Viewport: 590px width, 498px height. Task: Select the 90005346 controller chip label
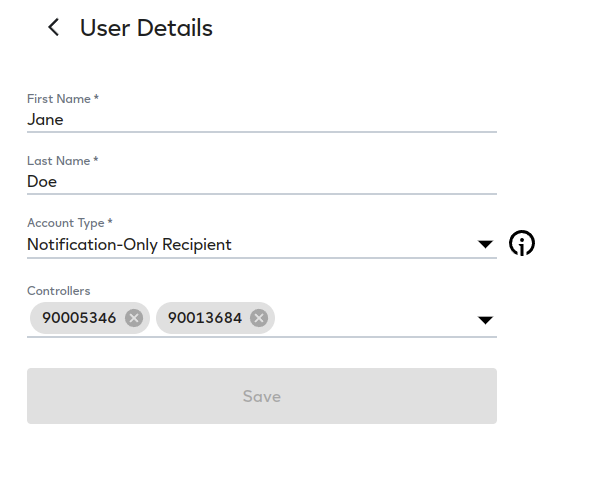(79, 318)
